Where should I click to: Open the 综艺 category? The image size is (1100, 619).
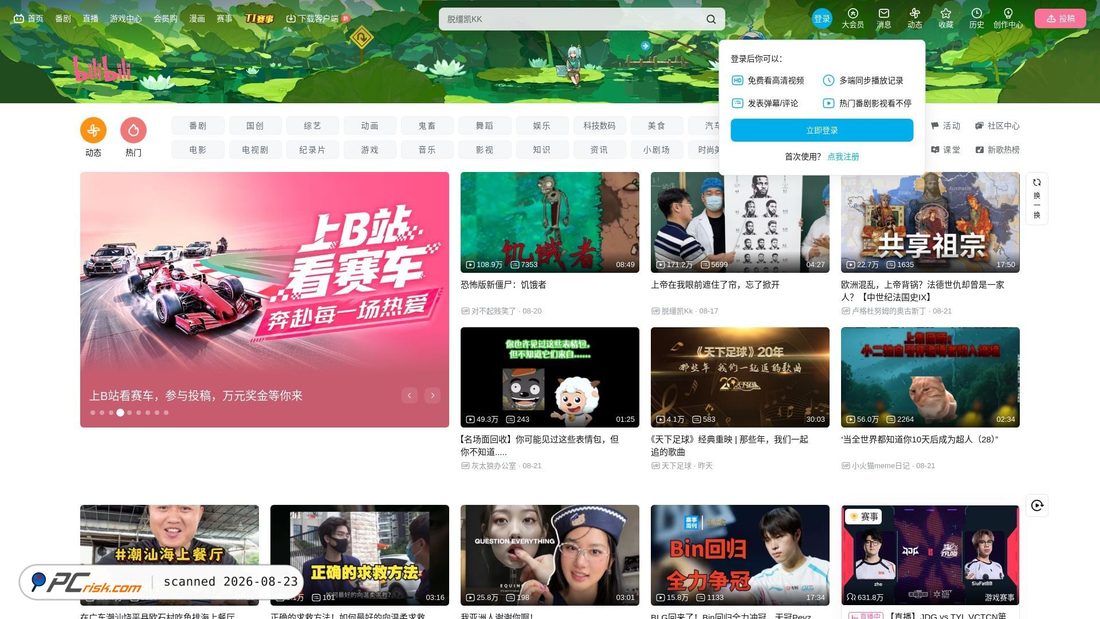coord(312,126)
